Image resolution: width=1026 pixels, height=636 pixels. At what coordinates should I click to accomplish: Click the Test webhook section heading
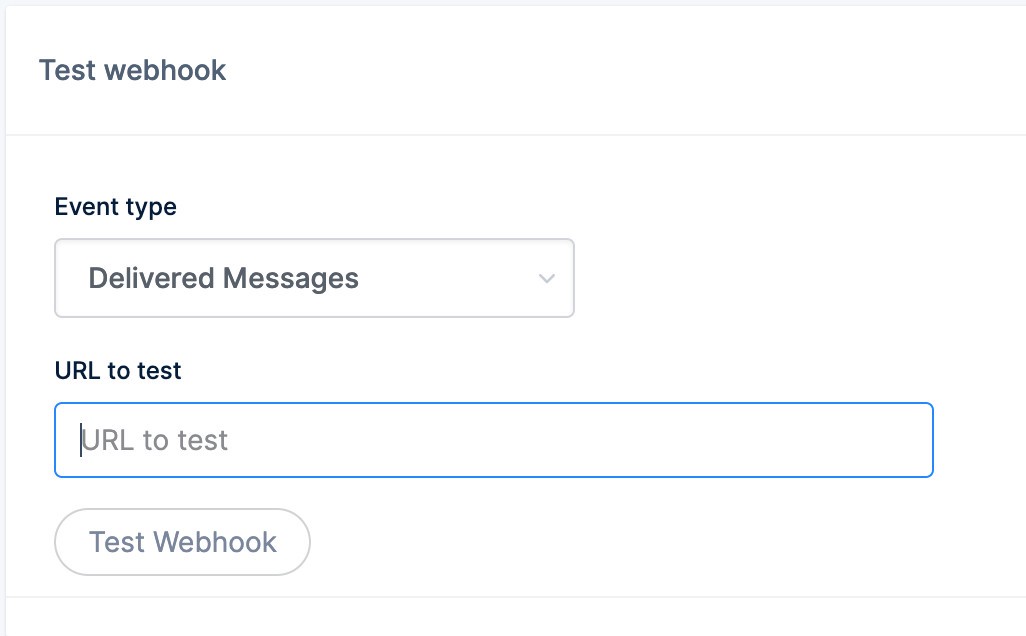pos(132,71)
